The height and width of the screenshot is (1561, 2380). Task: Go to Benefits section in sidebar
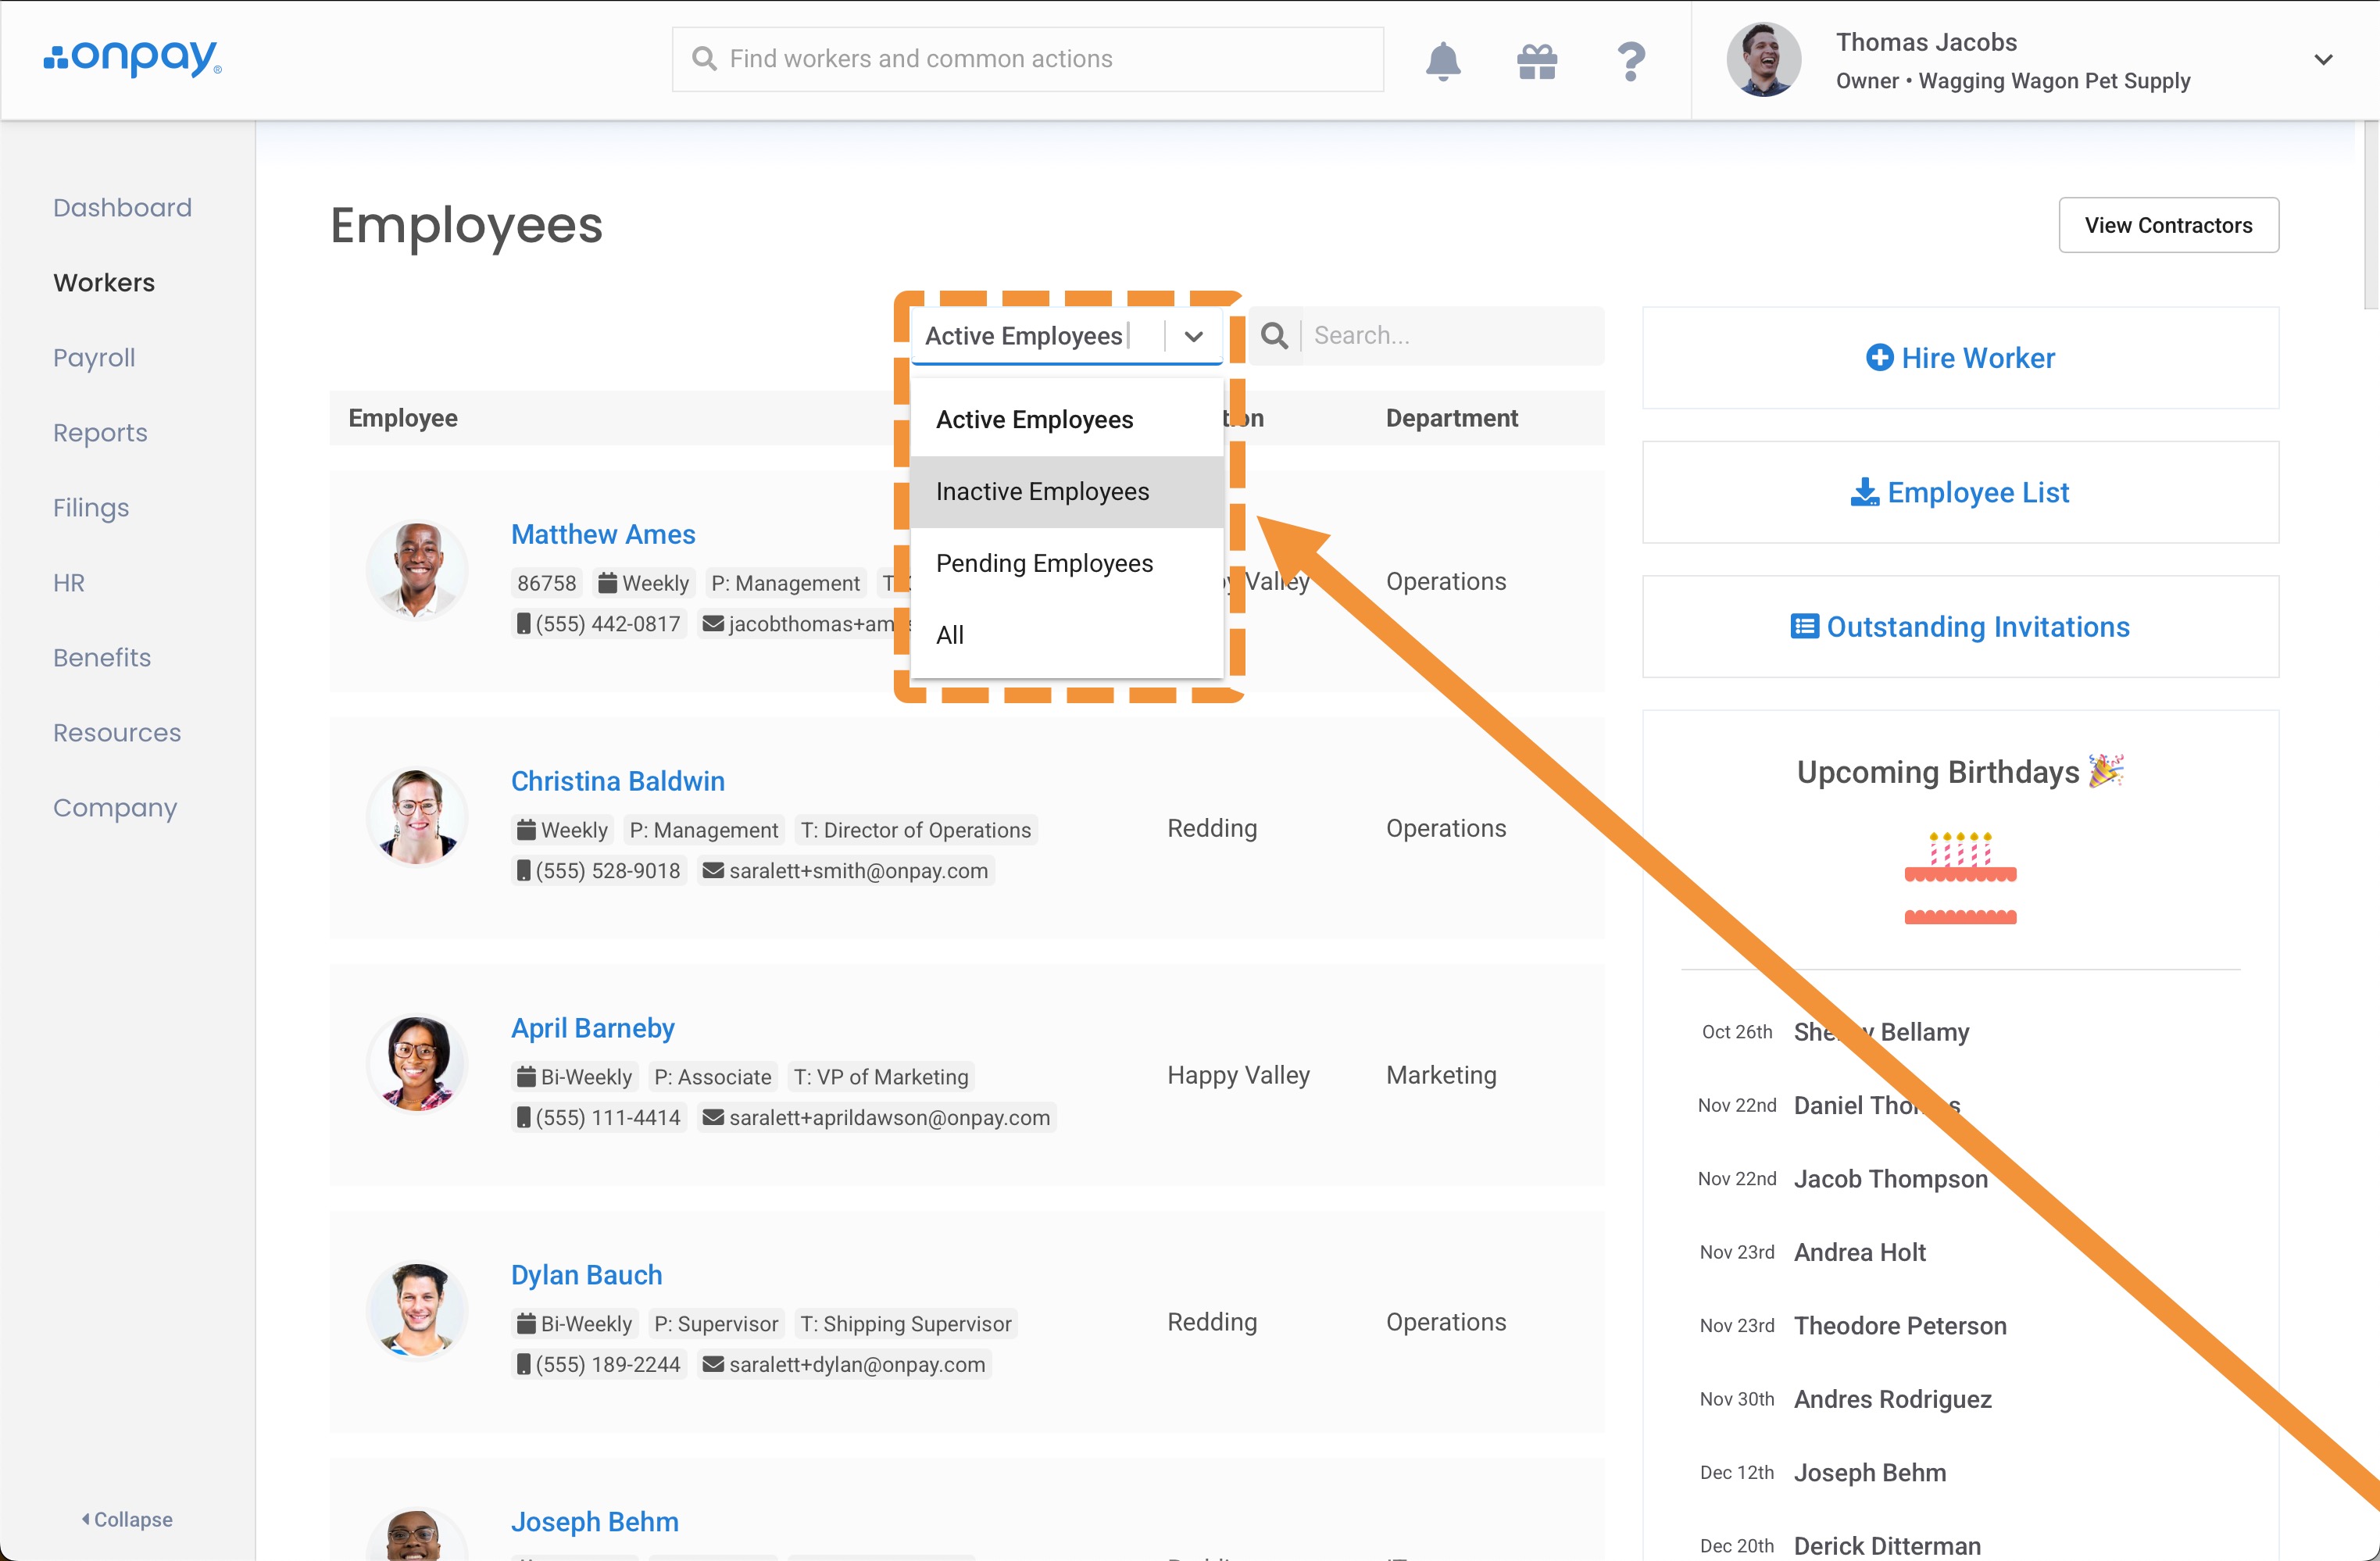point(102,658)
